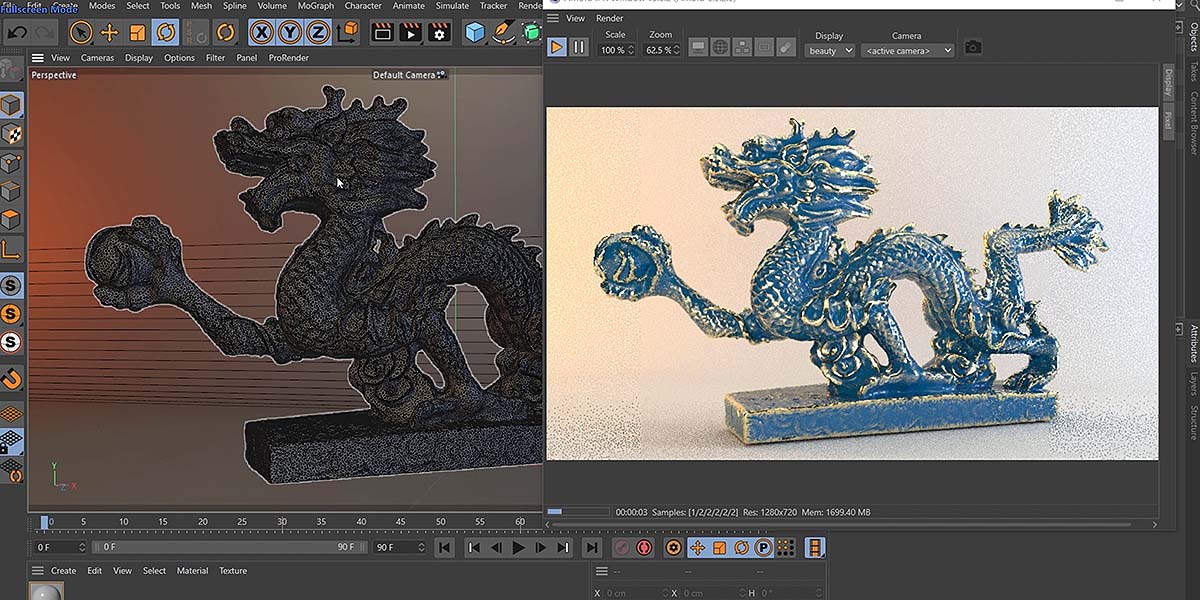
Task: Toggle autokeying button
Action: tap(644, 548)
